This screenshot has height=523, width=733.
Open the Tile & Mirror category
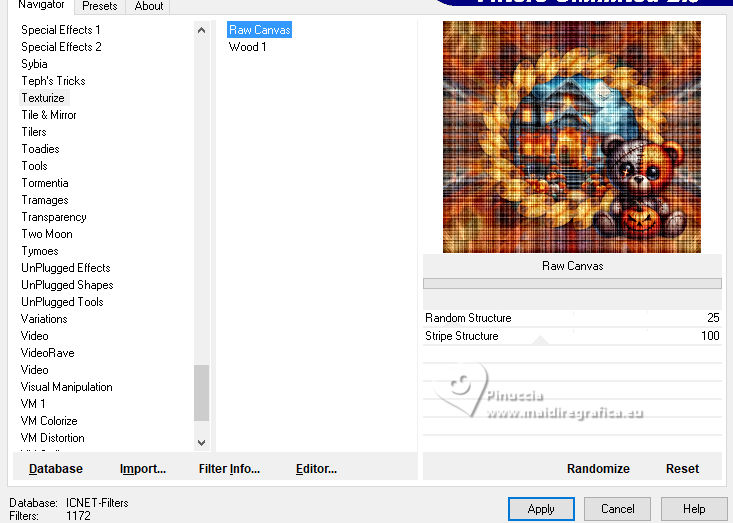[49, 115]
